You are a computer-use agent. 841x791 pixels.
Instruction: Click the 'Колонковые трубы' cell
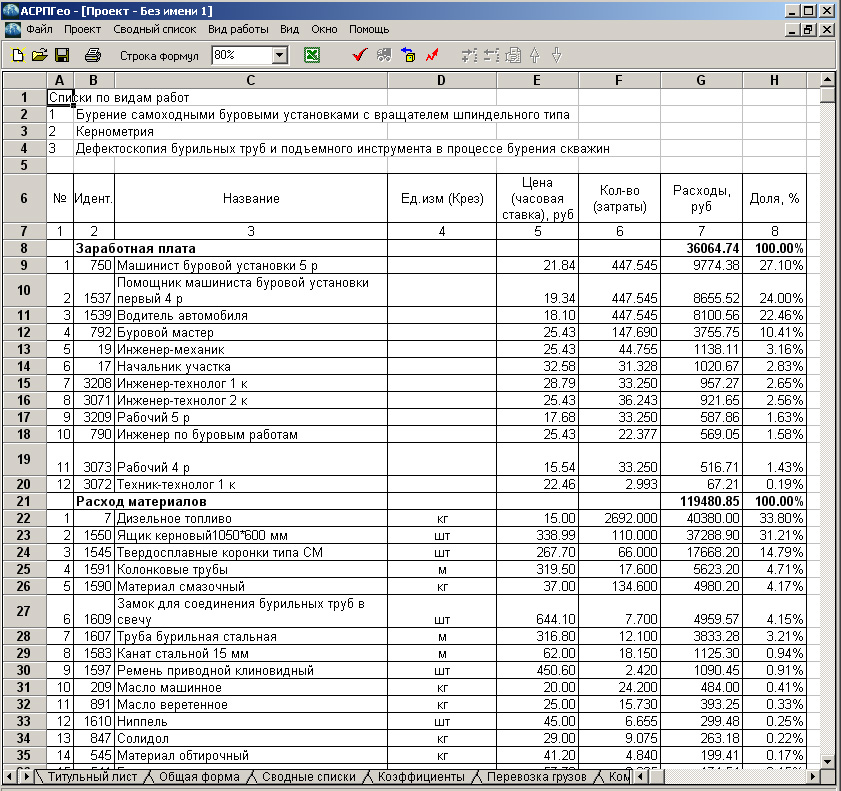tap(251, 569)
